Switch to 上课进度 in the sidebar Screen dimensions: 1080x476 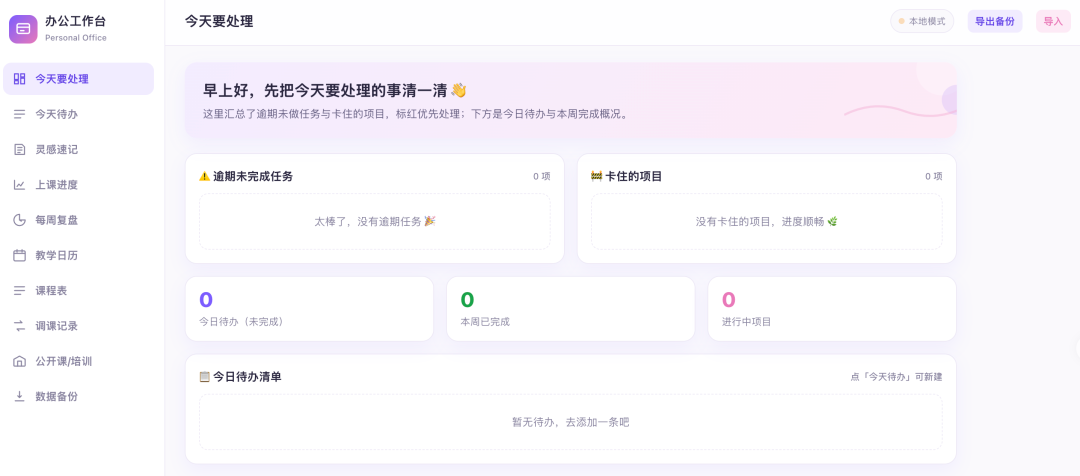click(x=79, y=185)
